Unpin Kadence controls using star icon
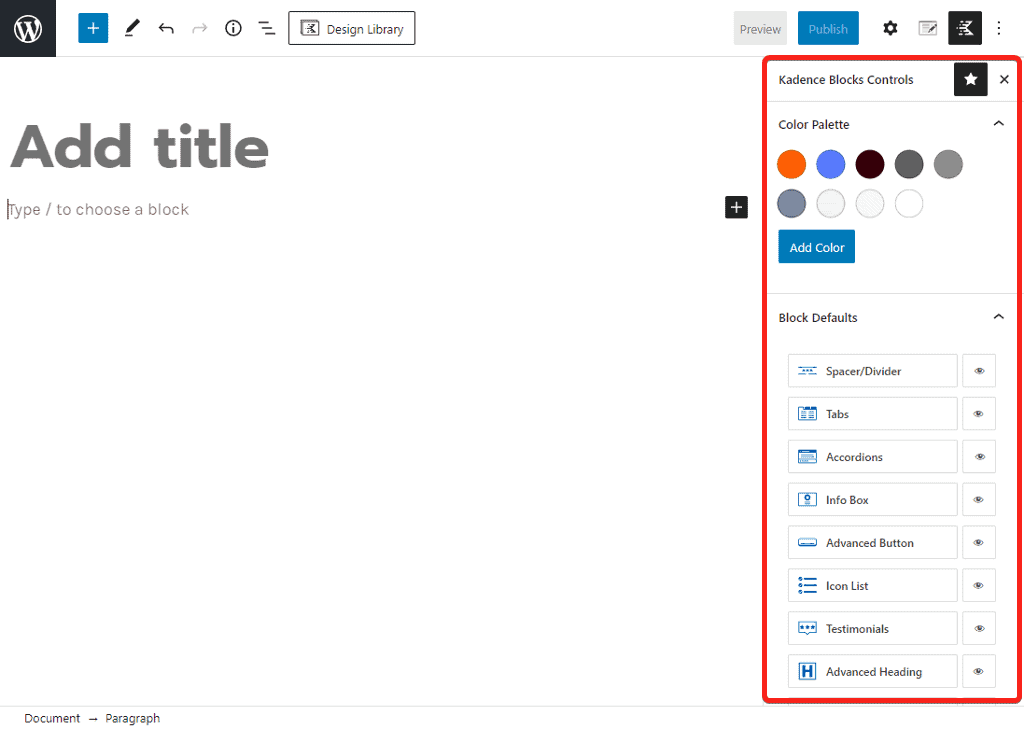Screen dimensions: 1024x729 pos(970,79)
